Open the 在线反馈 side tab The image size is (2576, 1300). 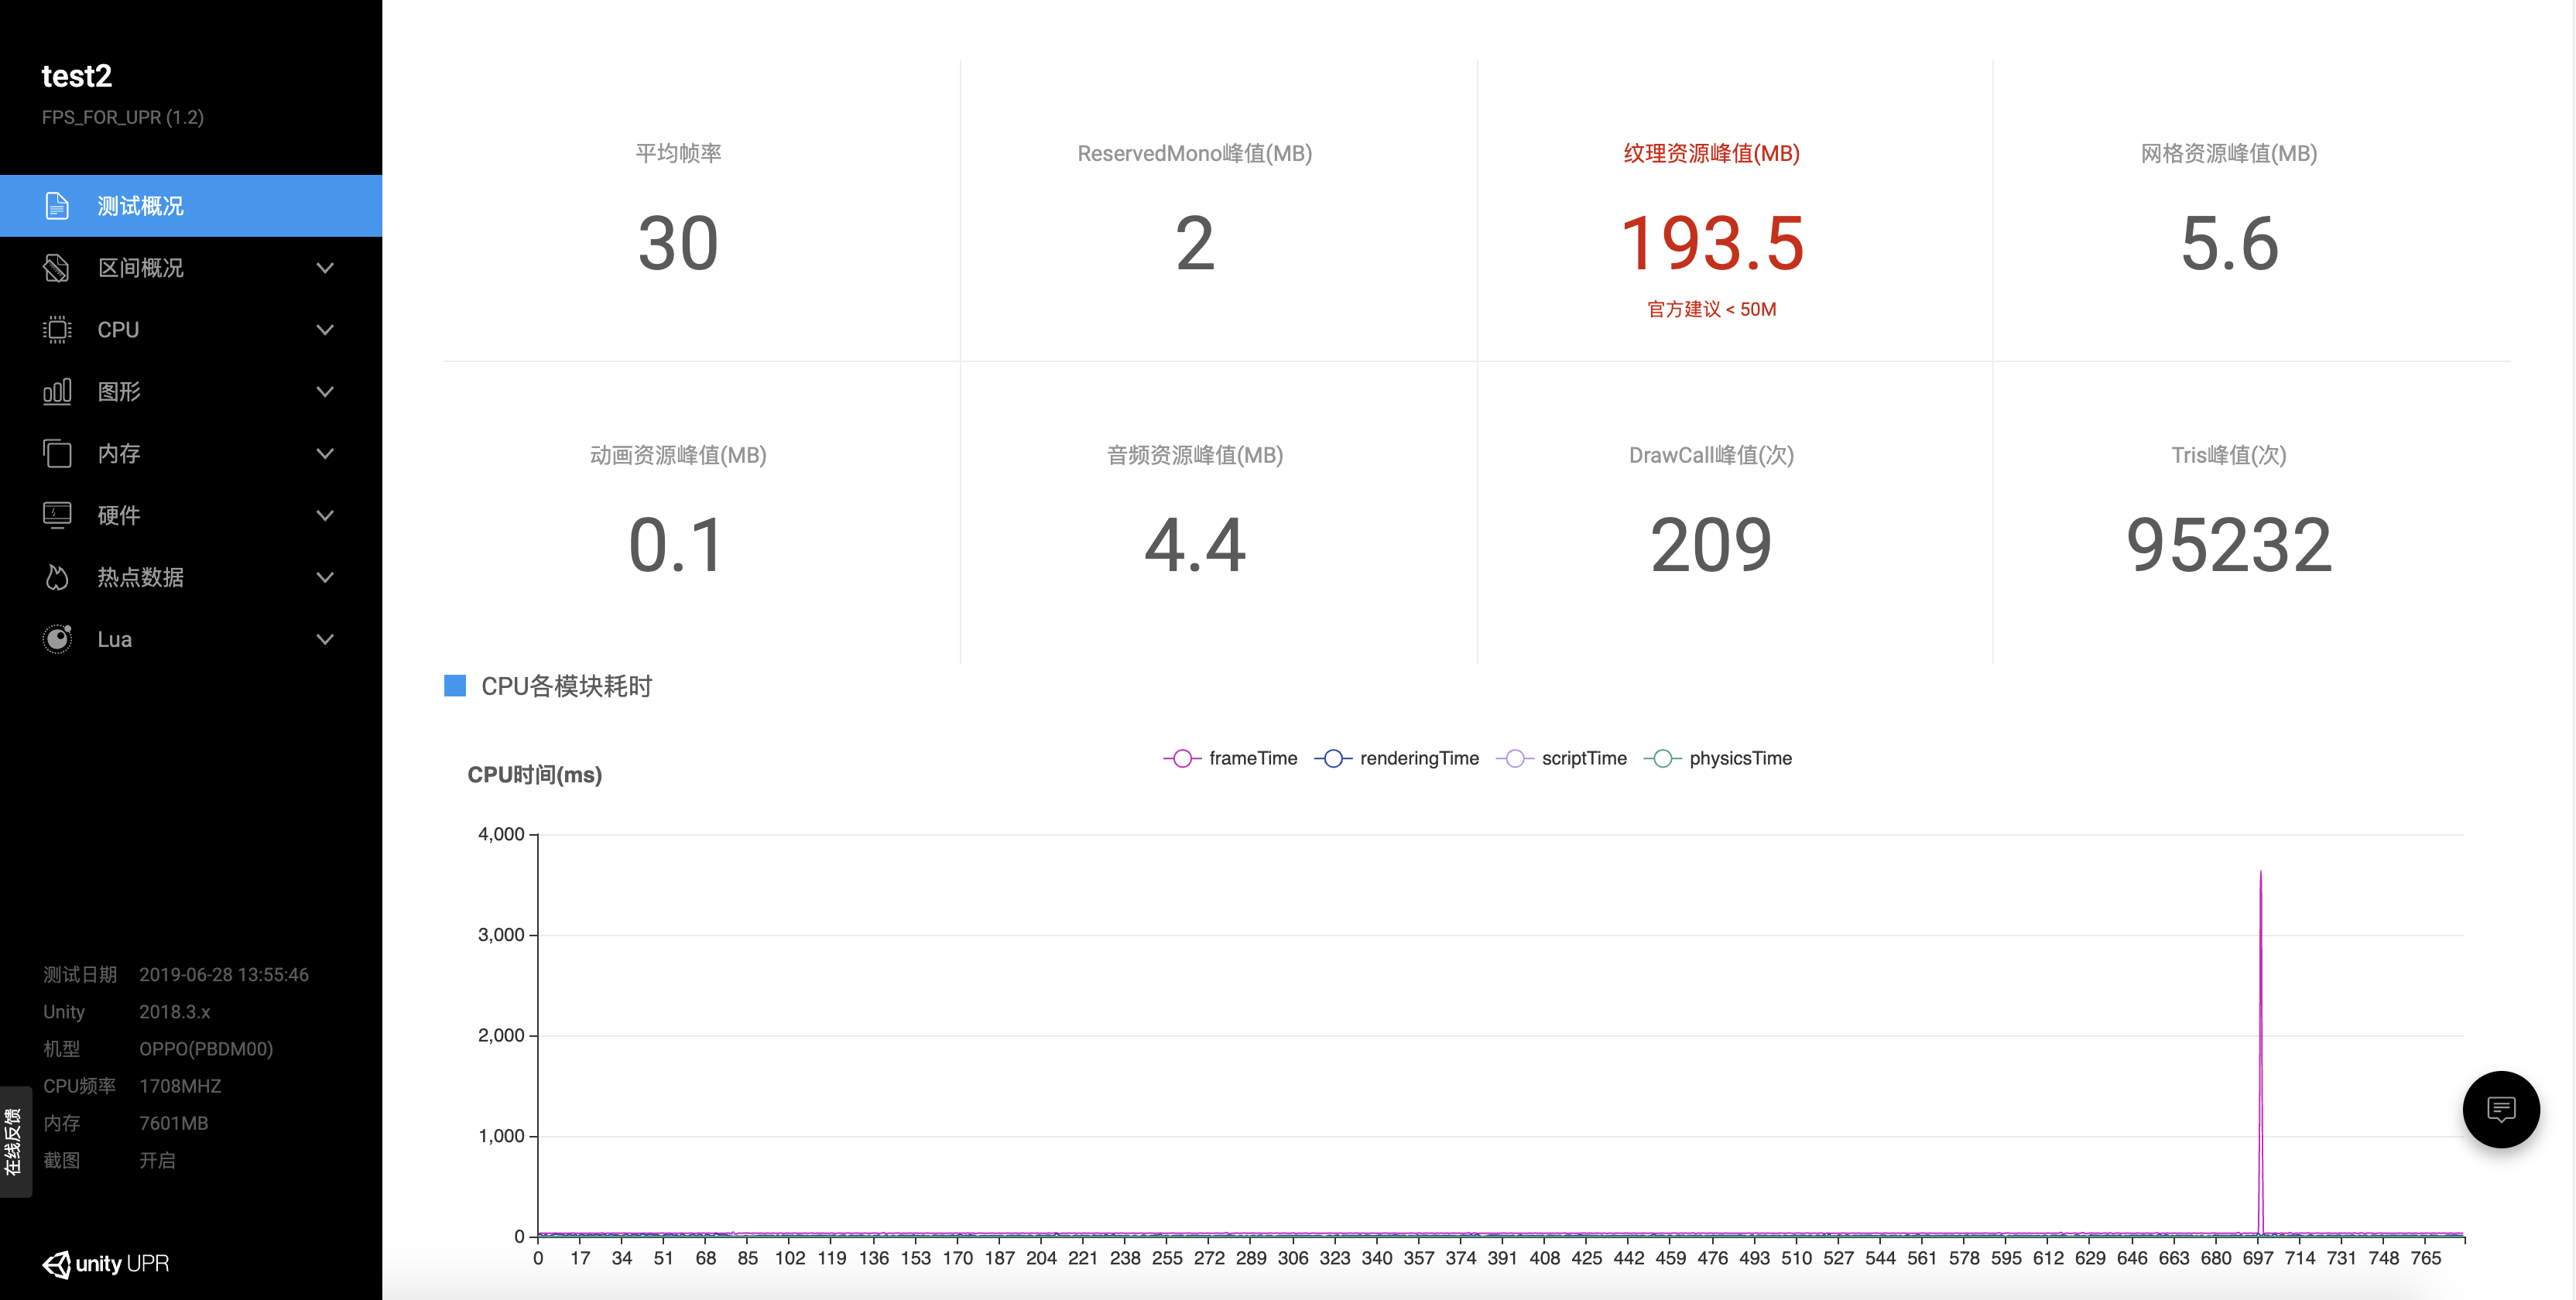(14, 1141)
